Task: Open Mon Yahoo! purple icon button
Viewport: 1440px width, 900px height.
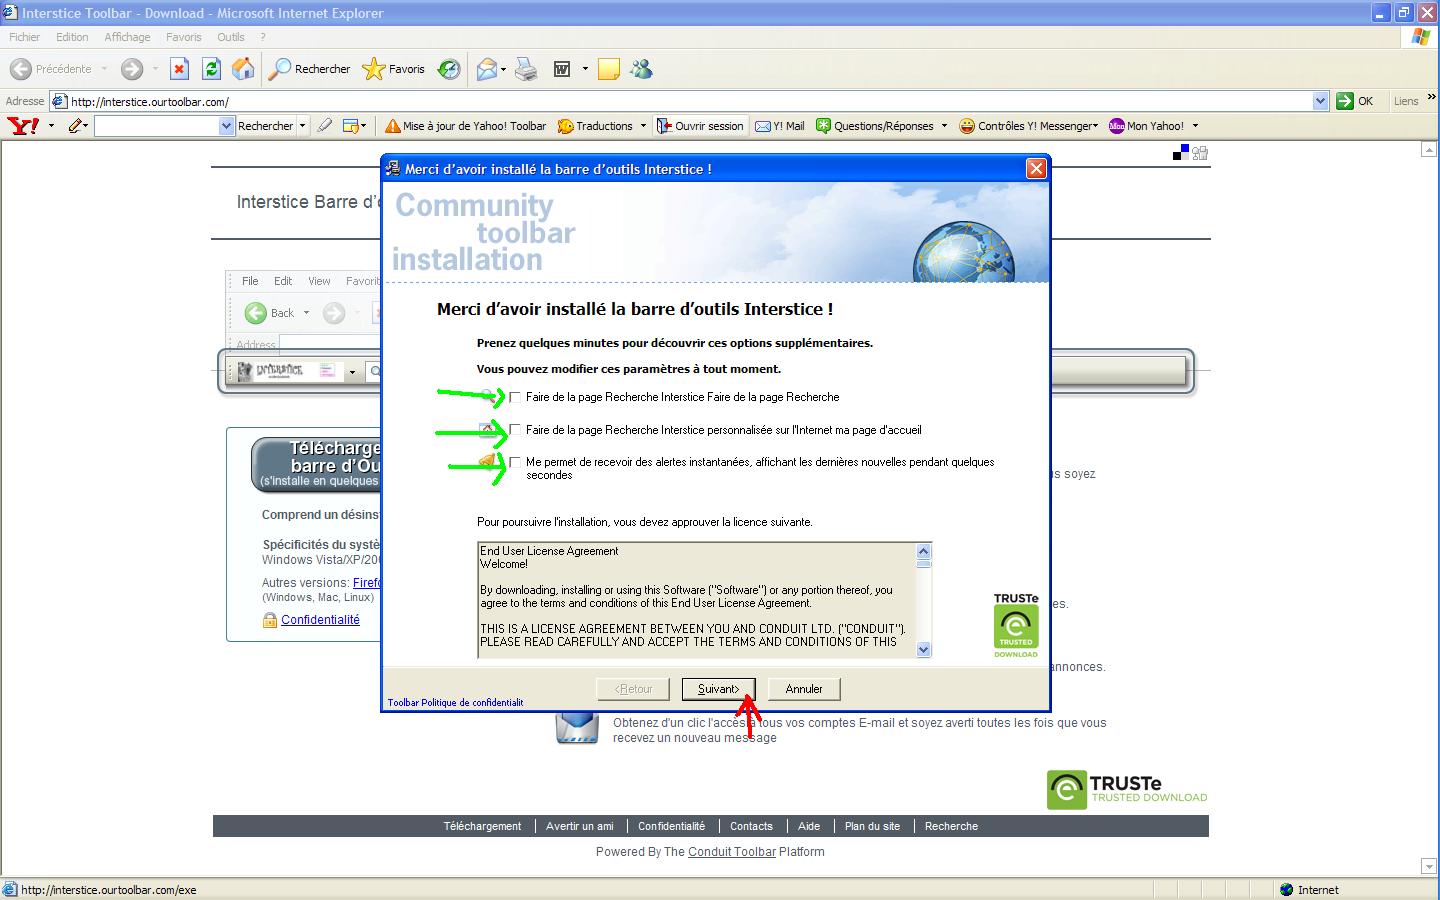Action: (x=1147, y=126)
